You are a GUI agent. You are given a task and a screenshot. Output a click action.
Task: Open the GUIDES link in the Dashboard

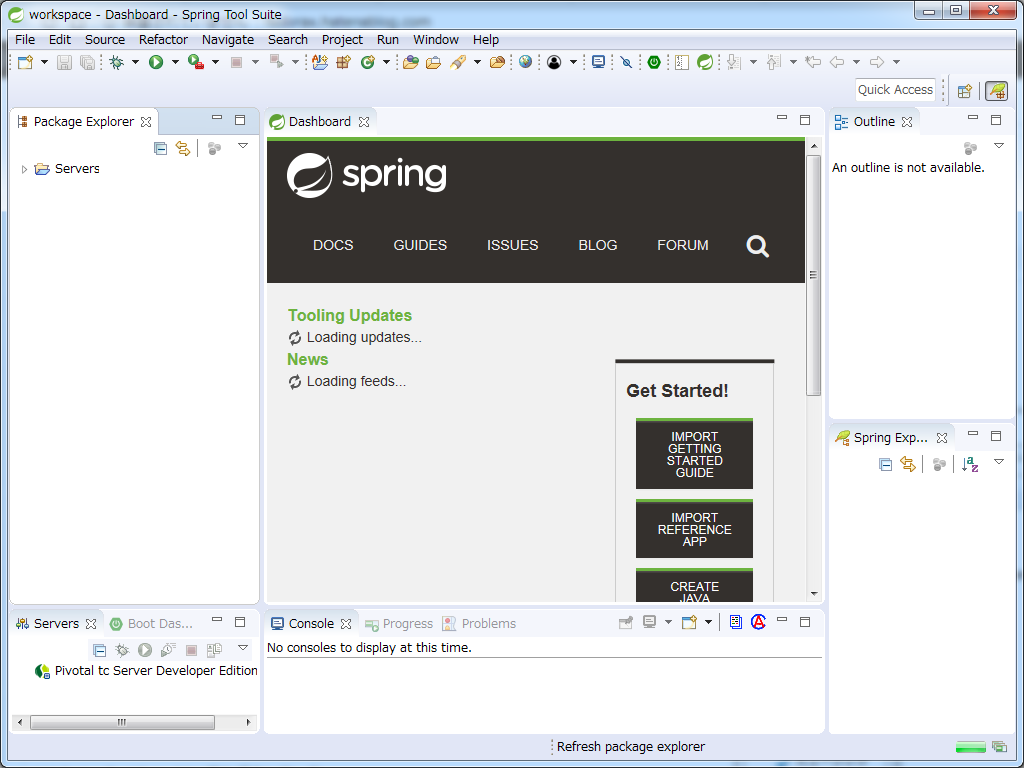[x=419, y=245]
